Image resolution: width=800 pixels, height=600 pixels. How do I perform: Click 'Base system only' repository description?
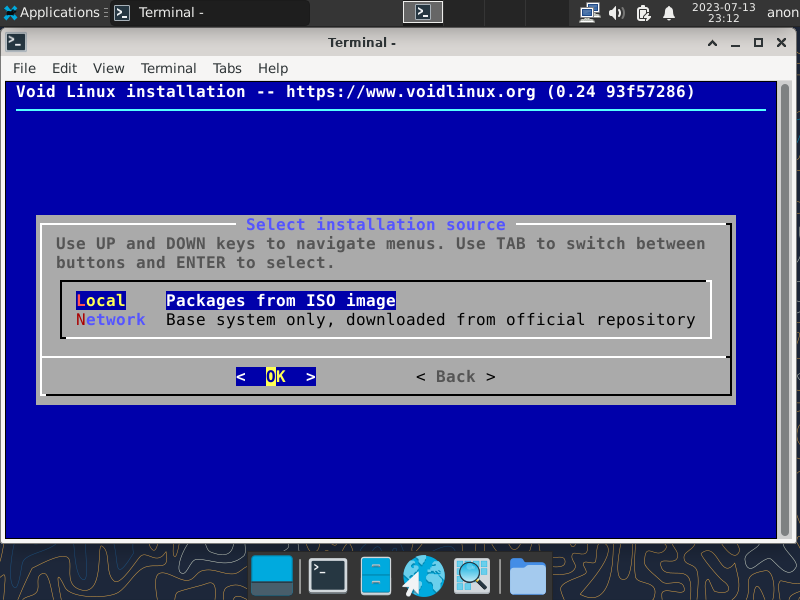[x=431, y=319]
